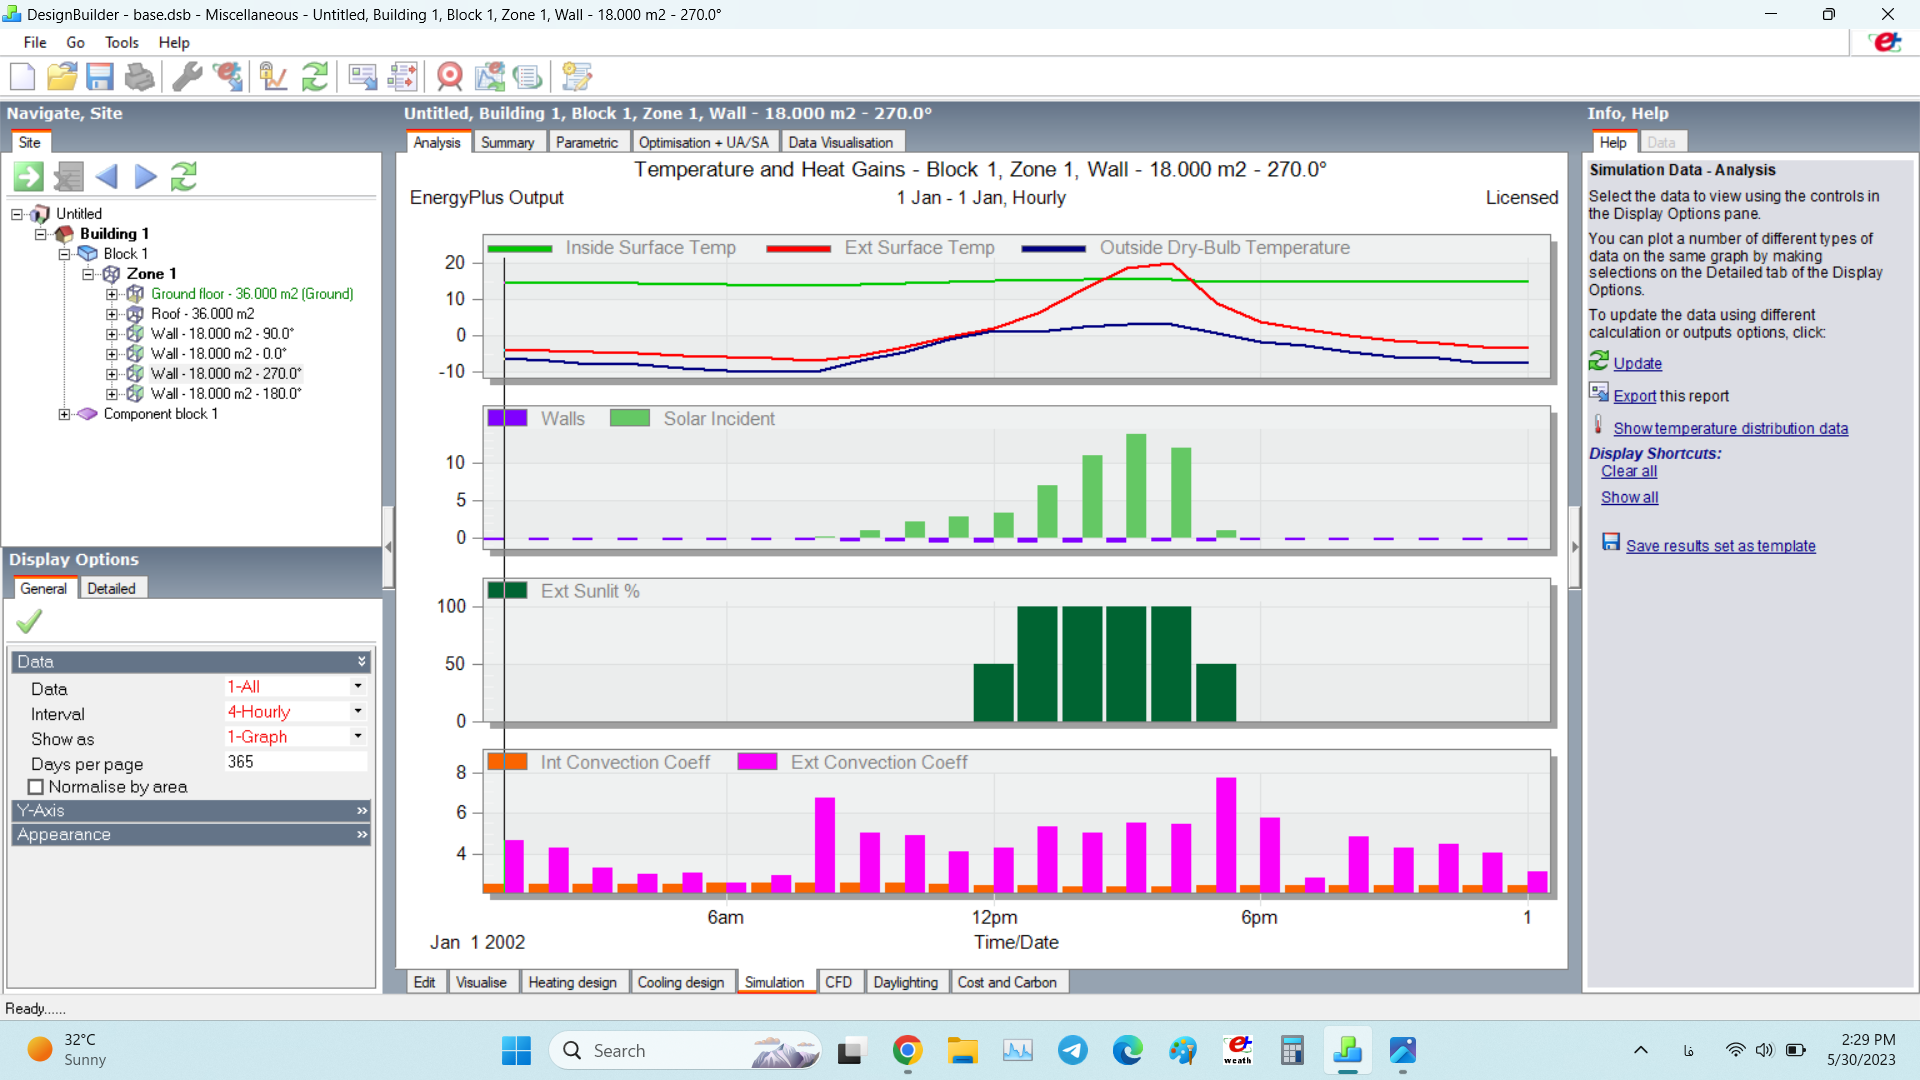Click Save results set as template link
This screenshot has width=1920, height=1080.
tap(1720, 546)
